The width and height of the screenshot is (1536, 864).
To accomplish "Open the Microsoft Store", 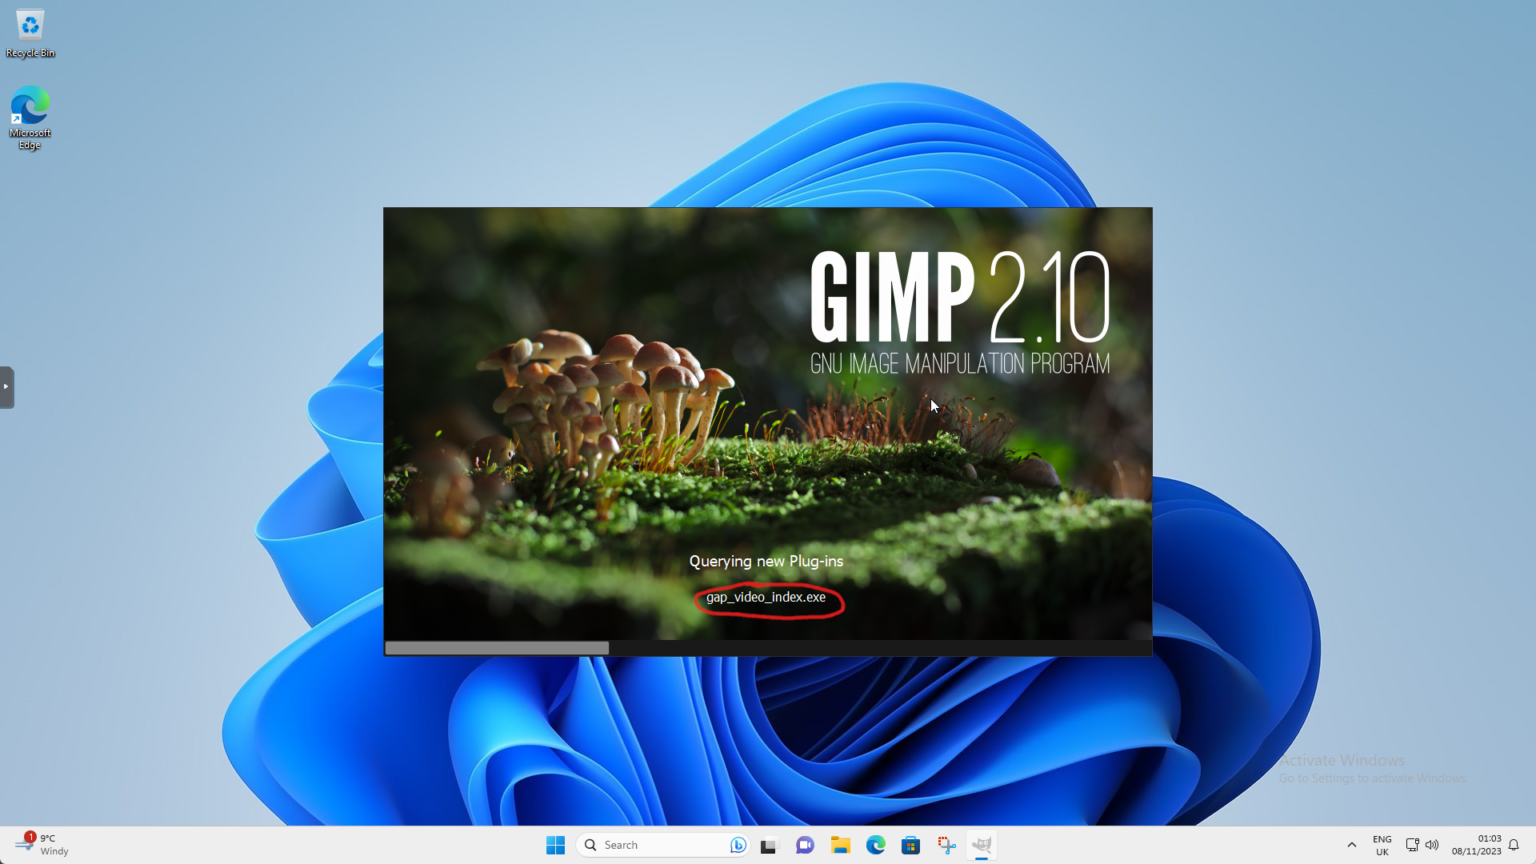I will tap(910, 845).
